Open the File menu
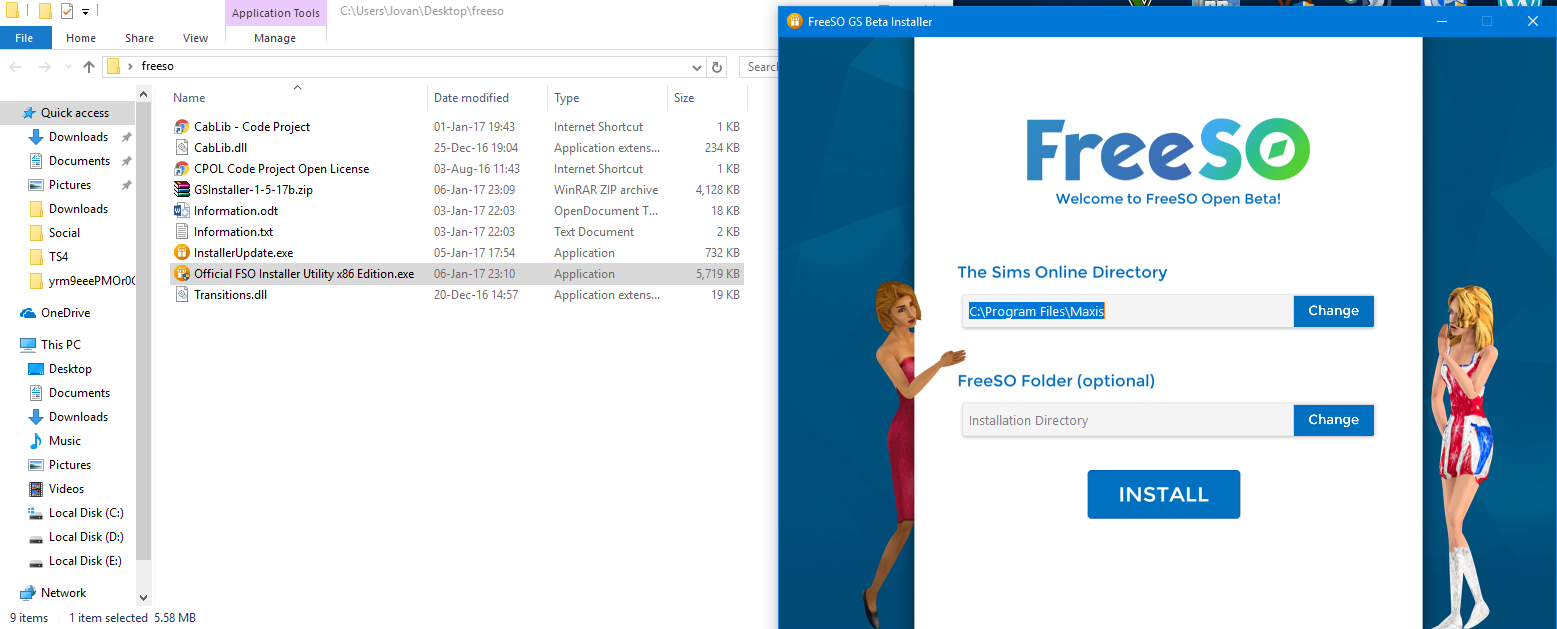This screenshot has height=629, width=1557. tap(24, 38)
